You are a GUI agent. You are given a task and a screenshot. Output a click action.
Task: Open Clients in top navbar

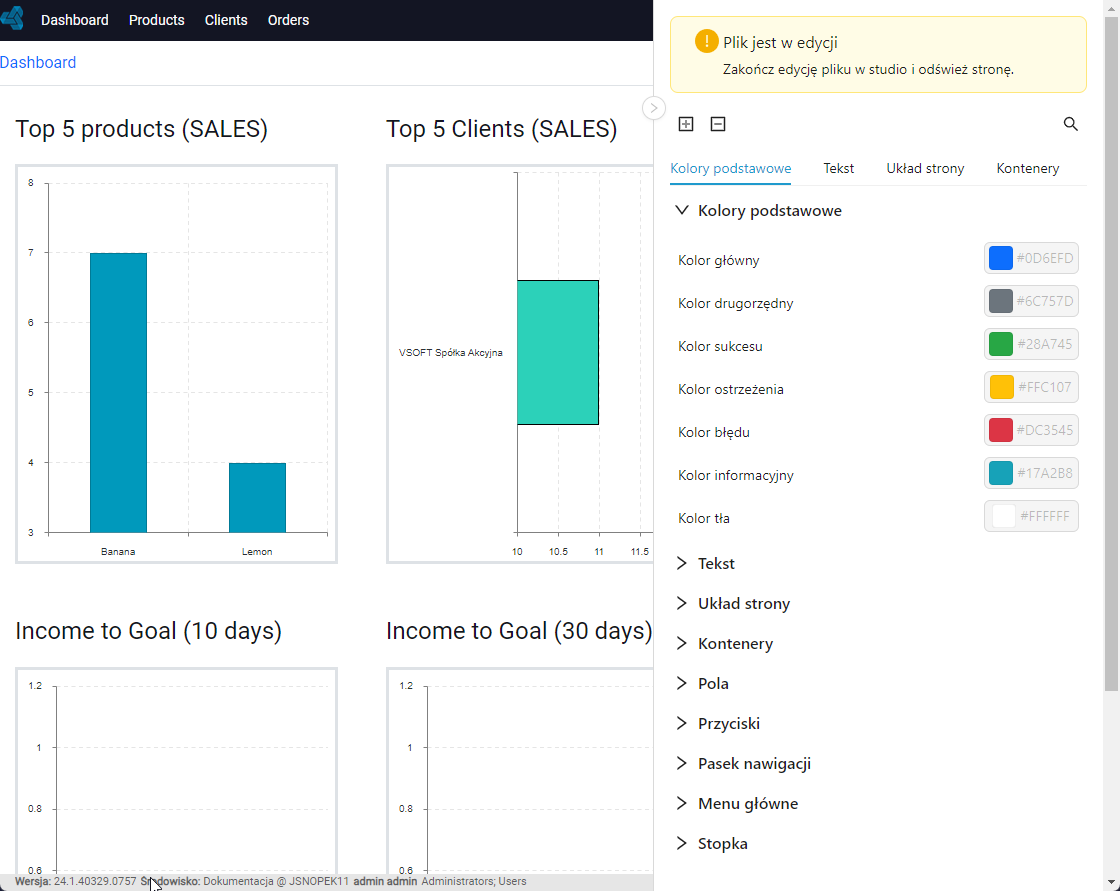[226, 20]
